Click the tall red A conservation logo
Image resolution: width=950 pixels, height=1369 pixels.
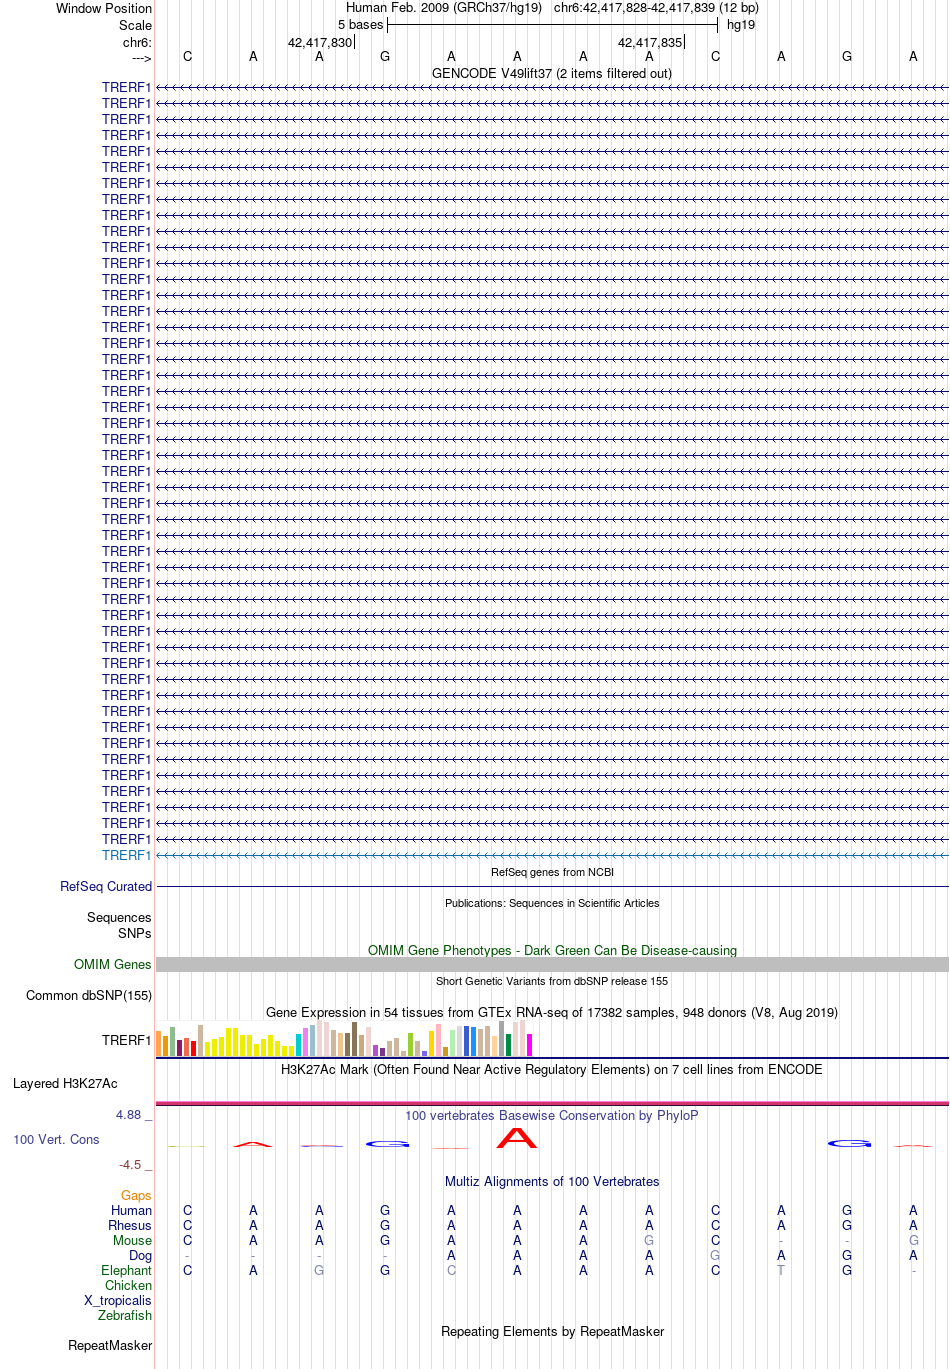(517, 1137)
